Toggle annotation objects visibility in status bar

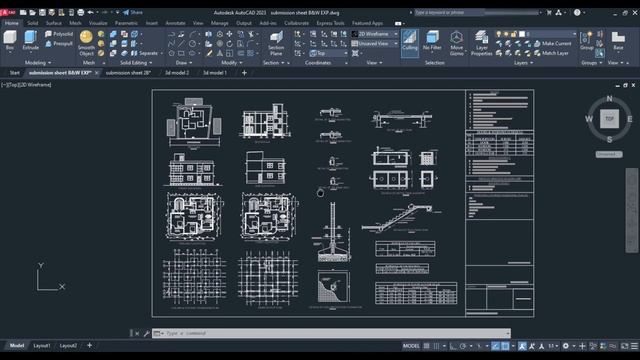pos(522,346)
